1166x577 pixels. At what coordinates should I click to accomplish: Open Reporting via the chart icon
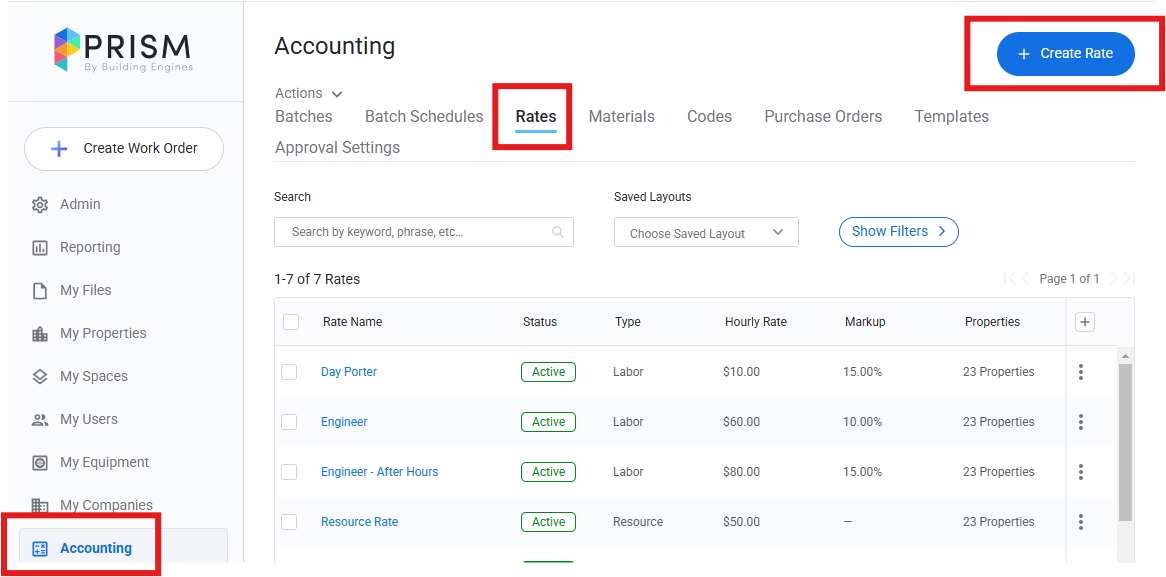[40, 247]
